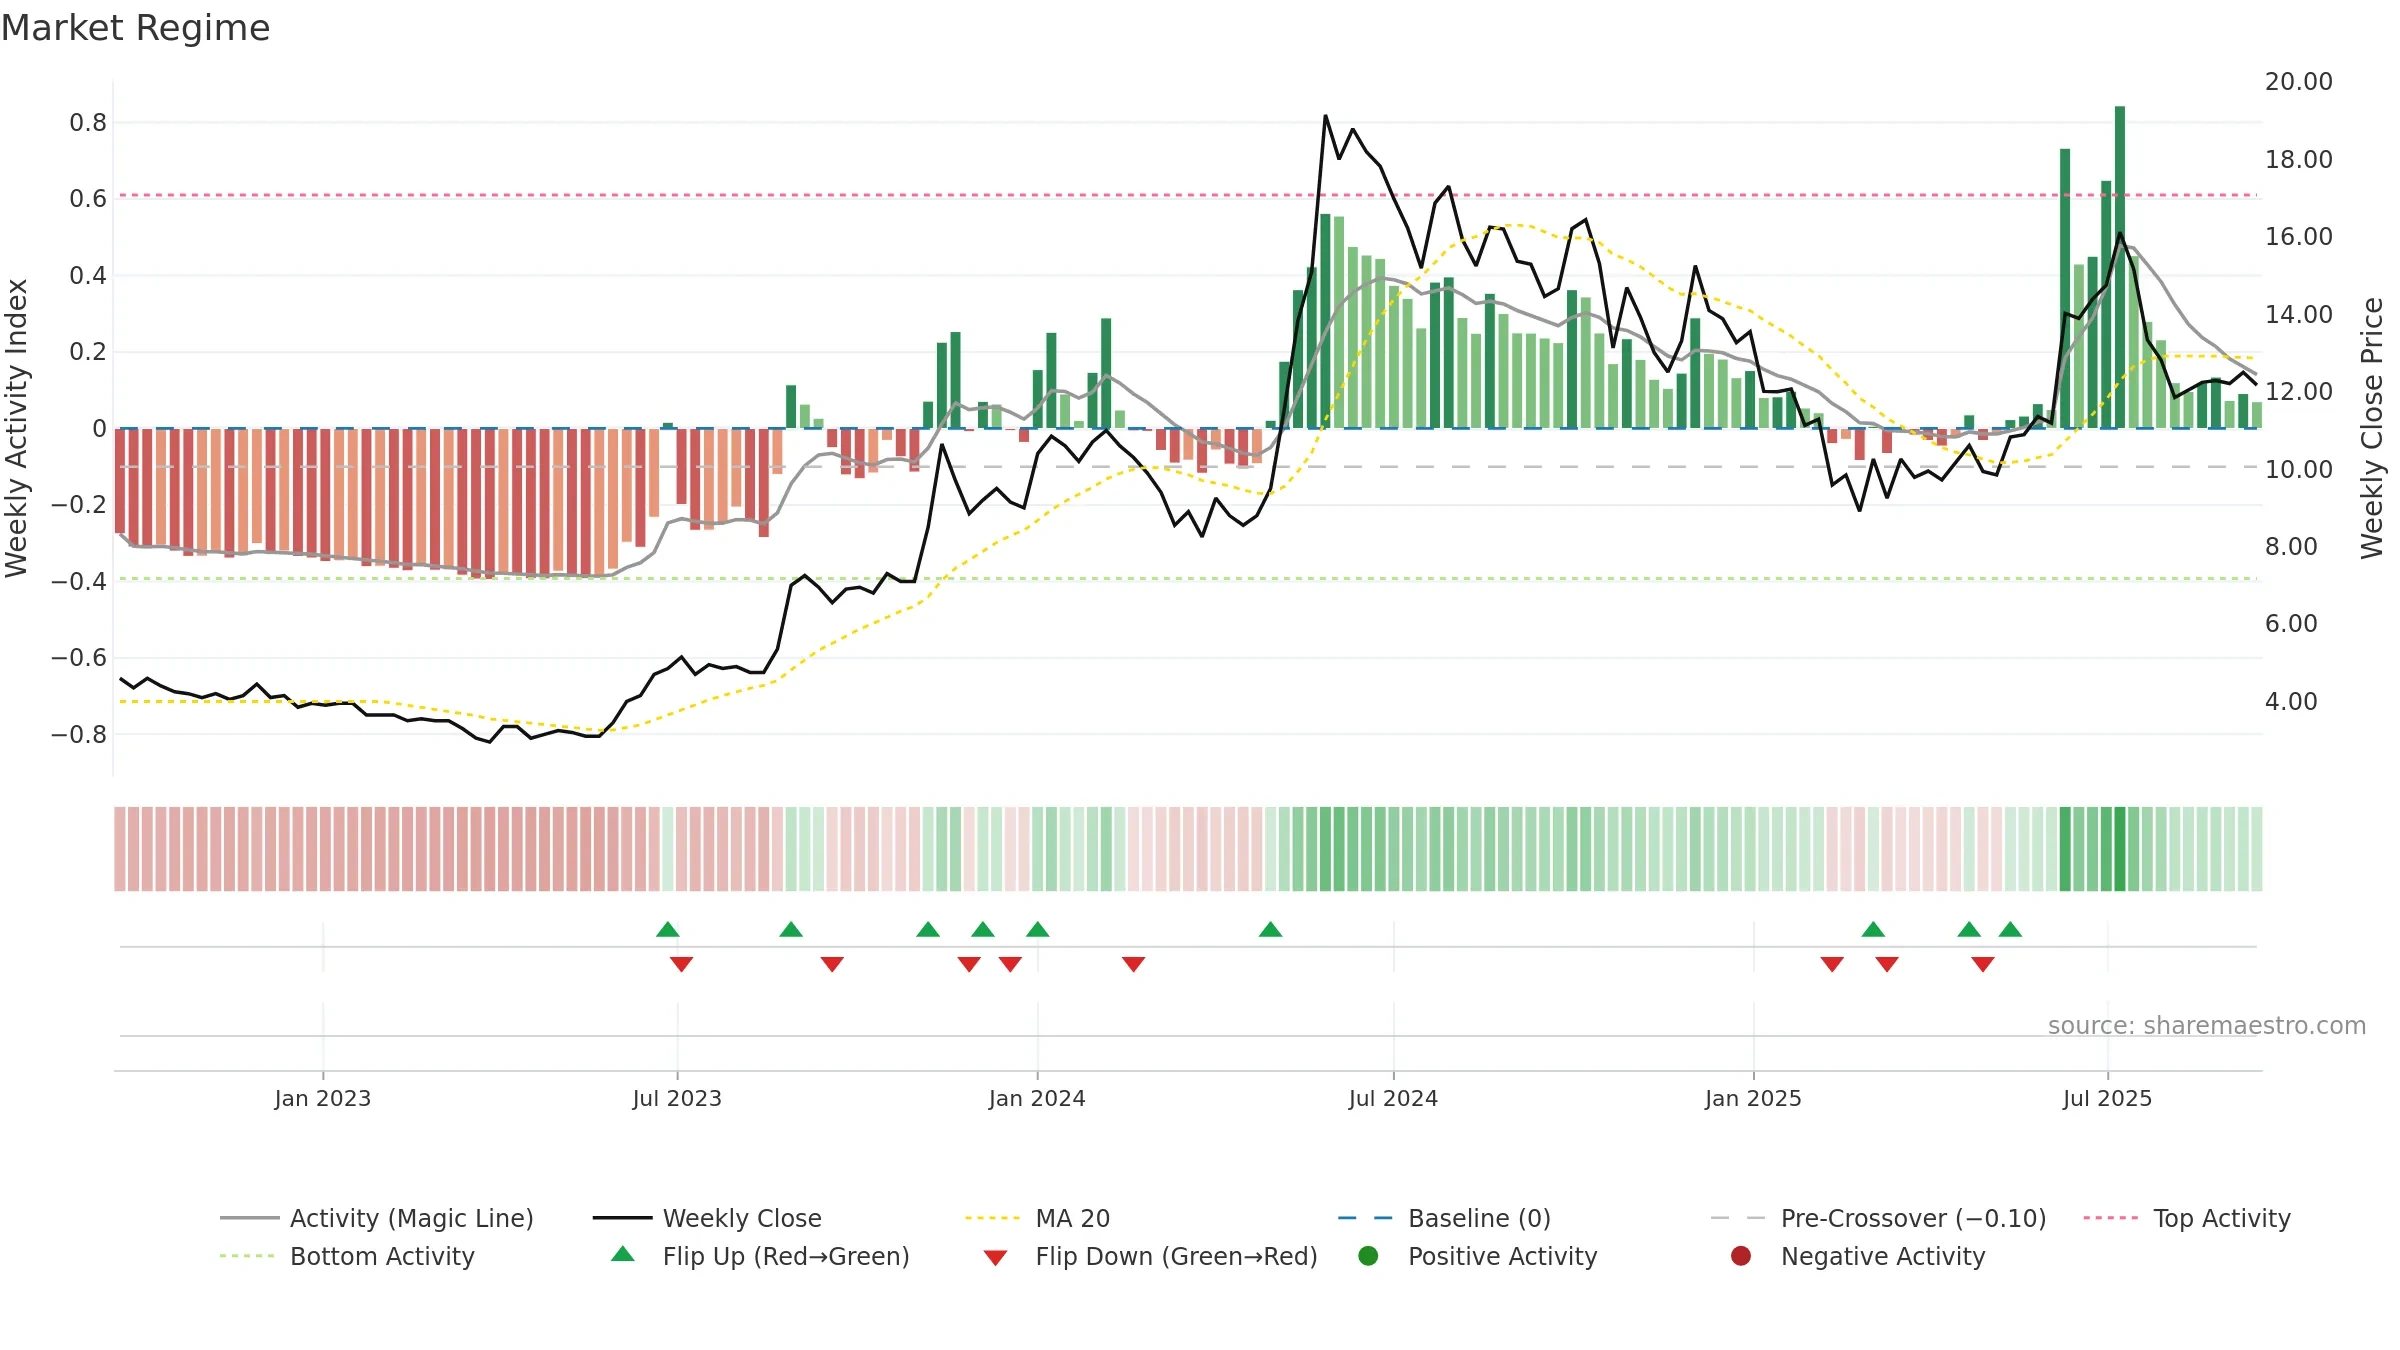
Task: Click the −0.4 left axis tick label
Action: pos(79,581)
